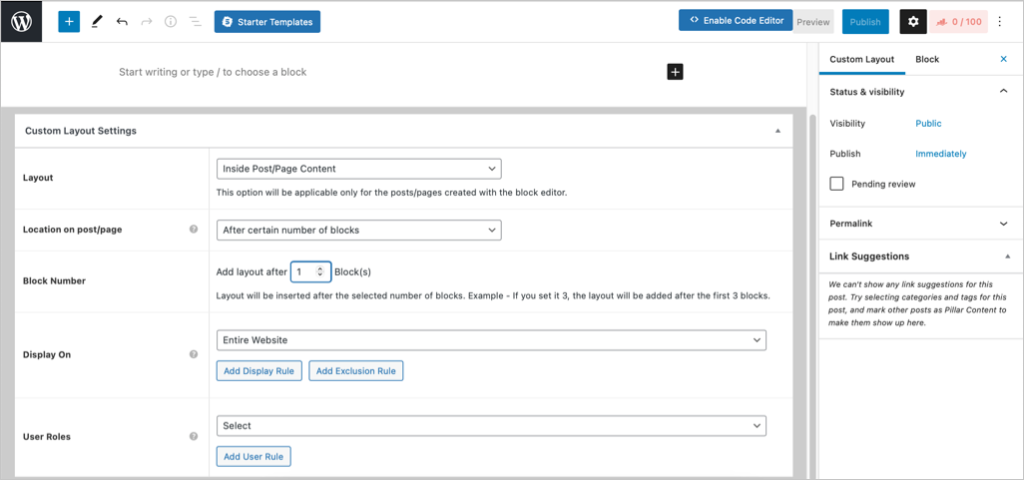Open the block inserter plus button
The image size is (1024, 480).
69,21
